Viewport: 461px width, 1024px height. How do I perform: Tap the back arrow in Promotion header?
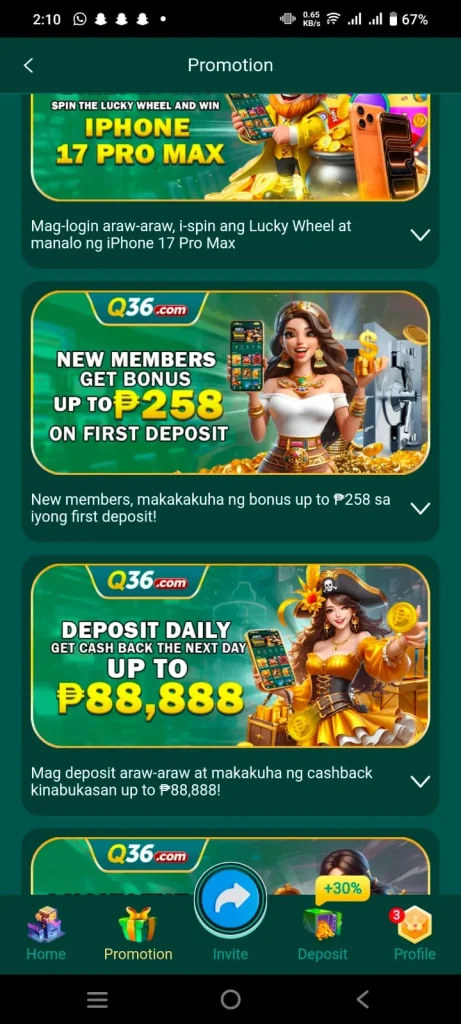[28, 65]
